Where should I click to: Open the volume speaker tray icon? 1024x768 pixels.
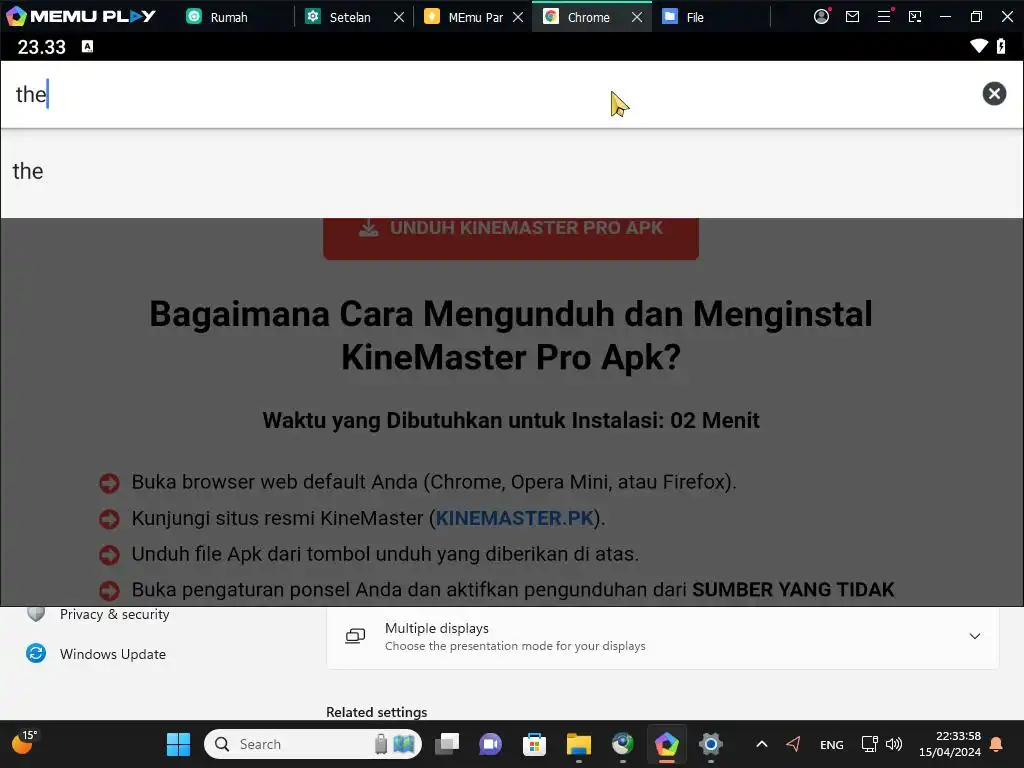894,744
